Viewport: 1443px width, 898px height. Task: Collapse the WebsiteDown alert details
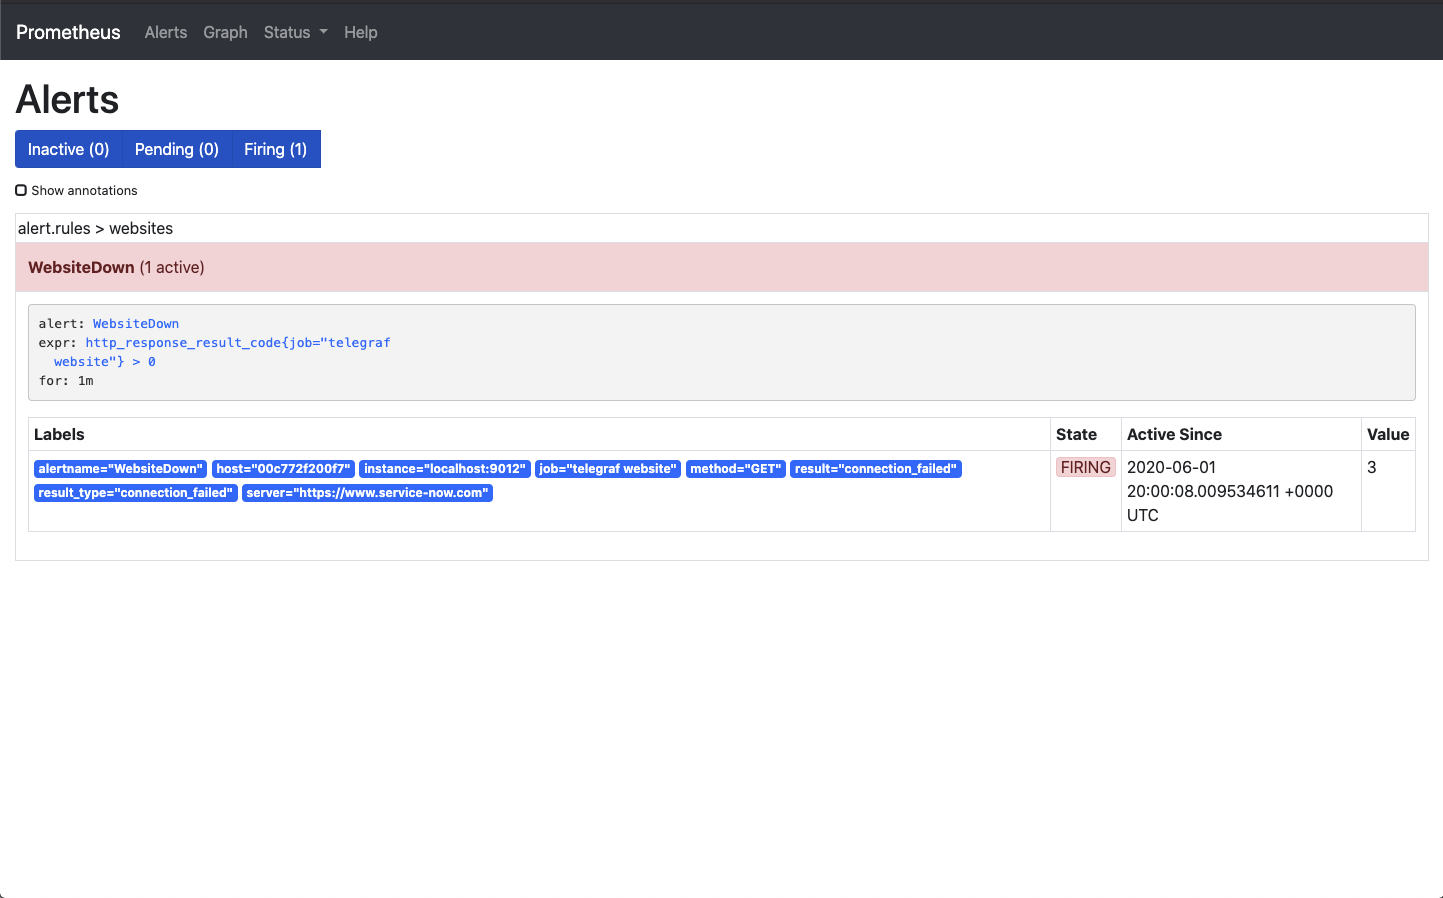coord(115,267)
